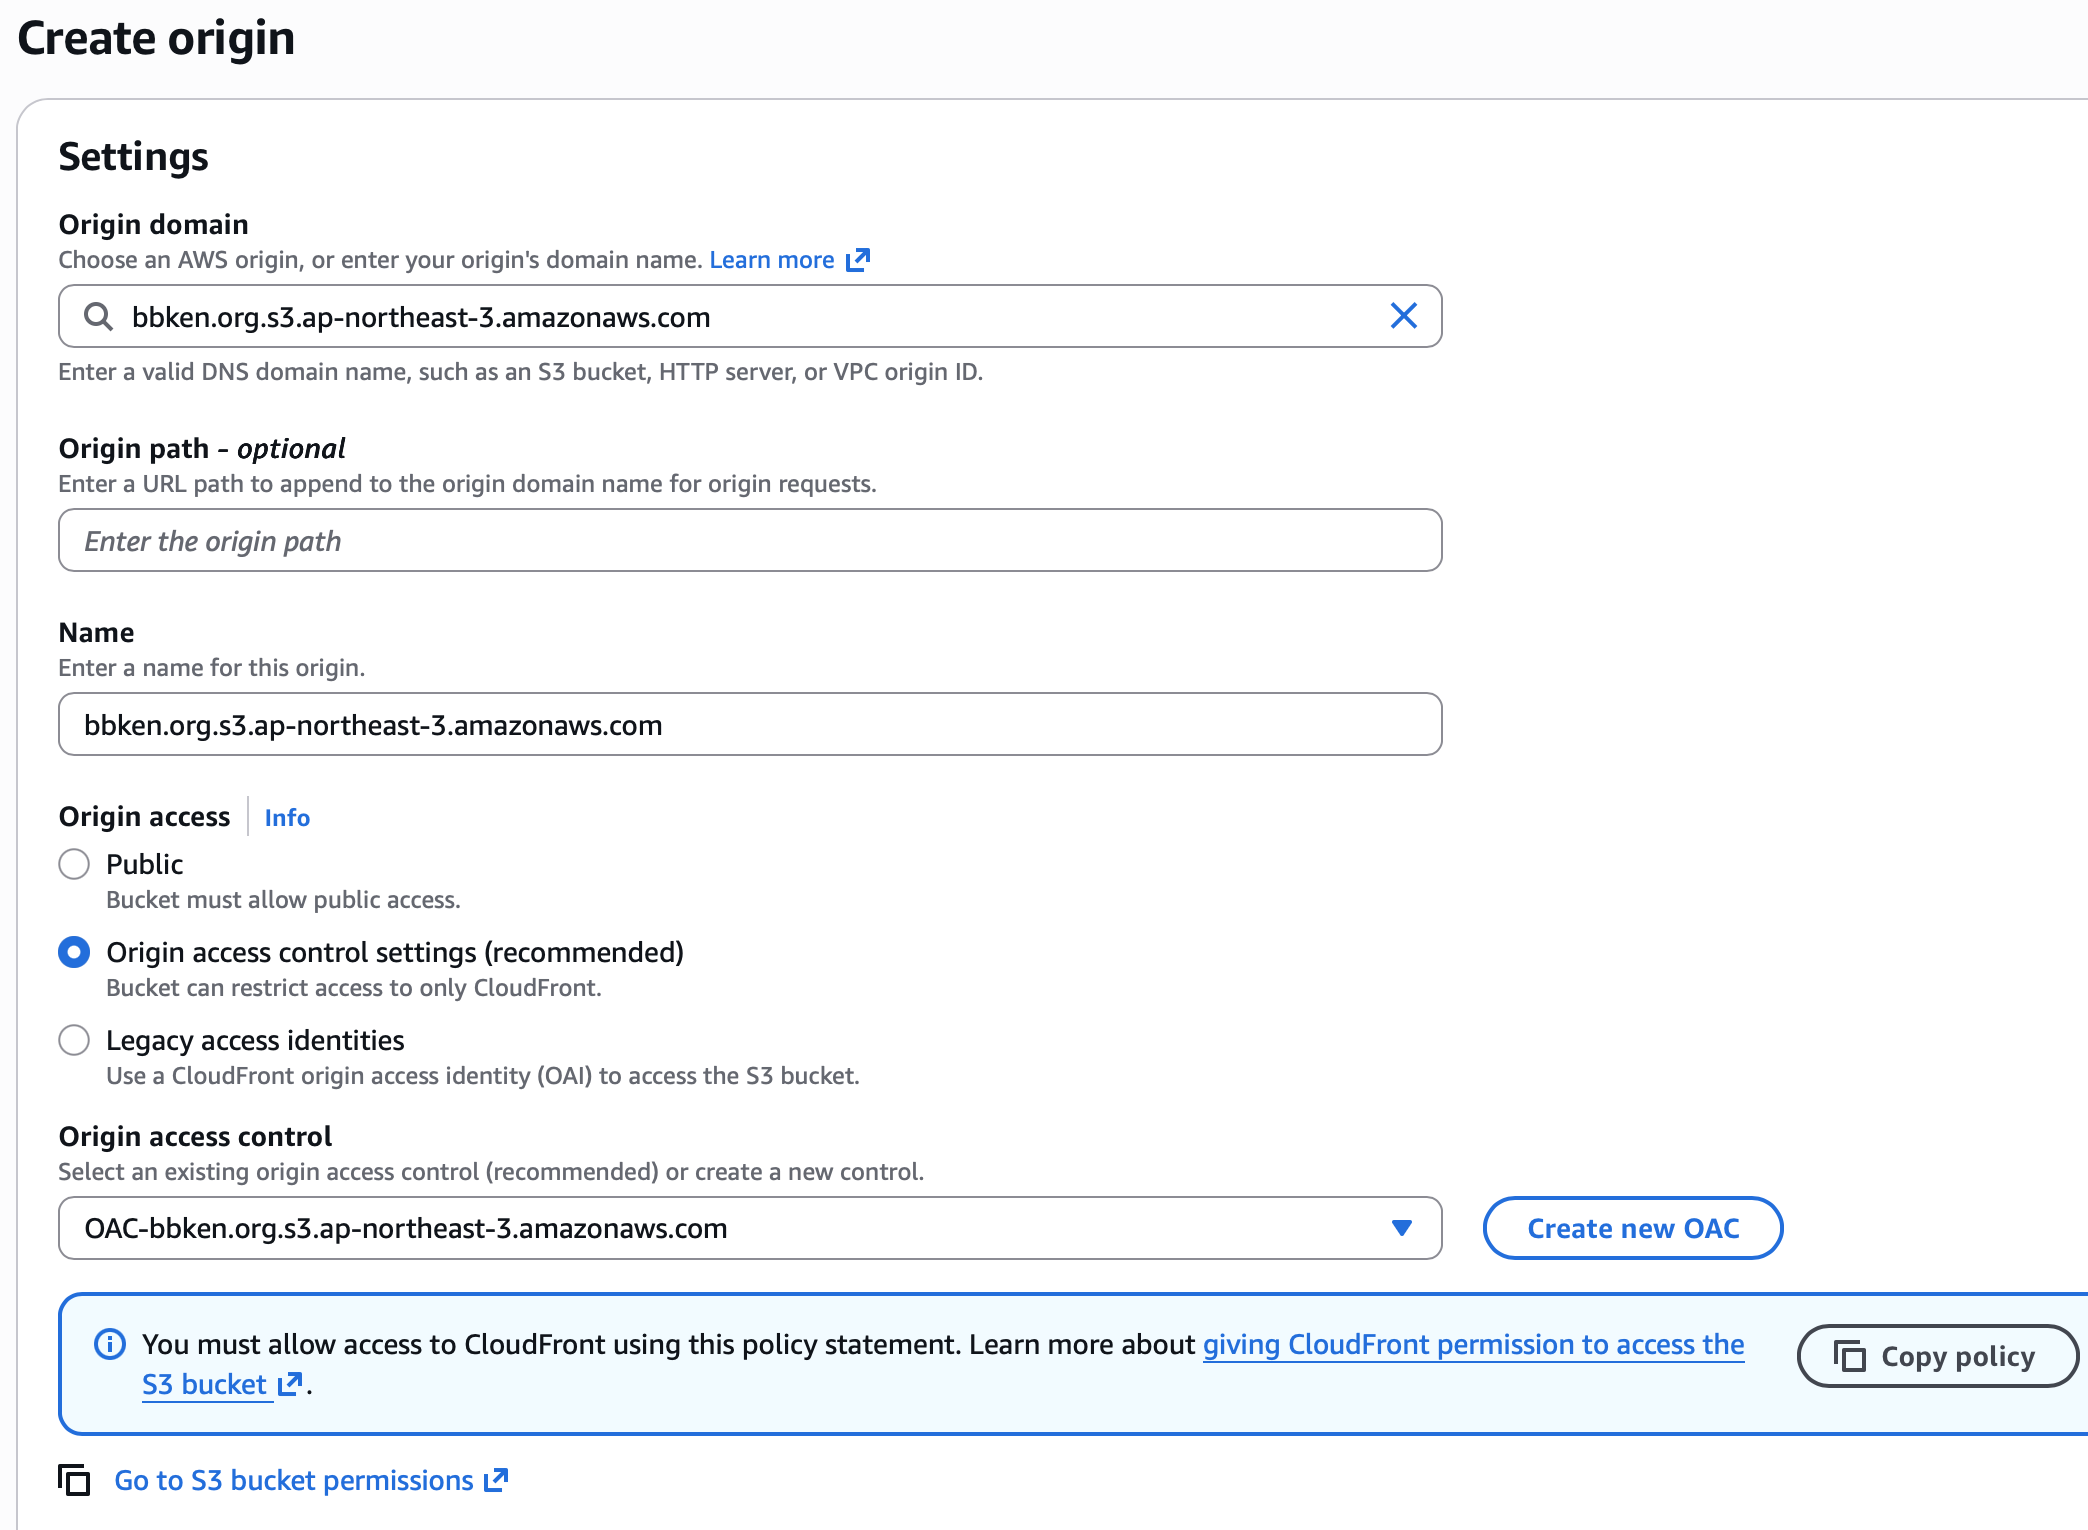The height and width of the screenshot is (1530, 2088).
Task: Click the Name text field
Action: tap(750, 725)
